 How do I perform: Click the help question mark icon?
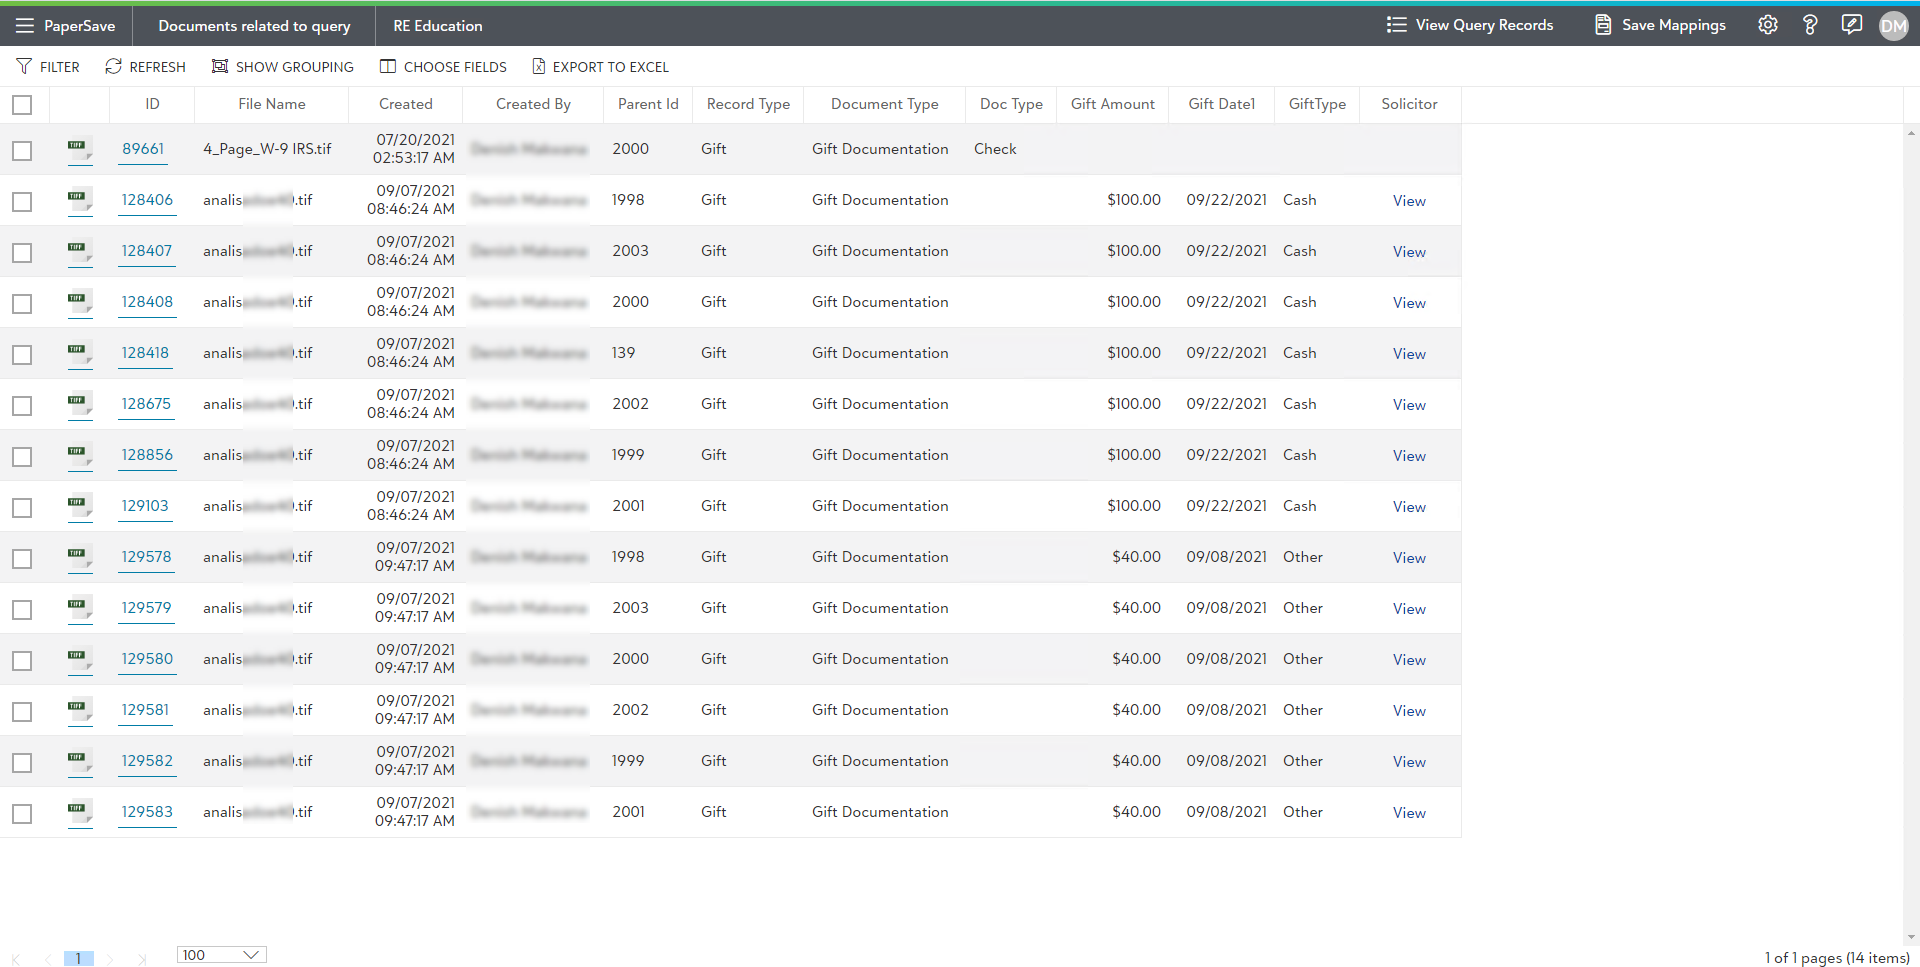pyautogui.click(x=1809, y=26)
